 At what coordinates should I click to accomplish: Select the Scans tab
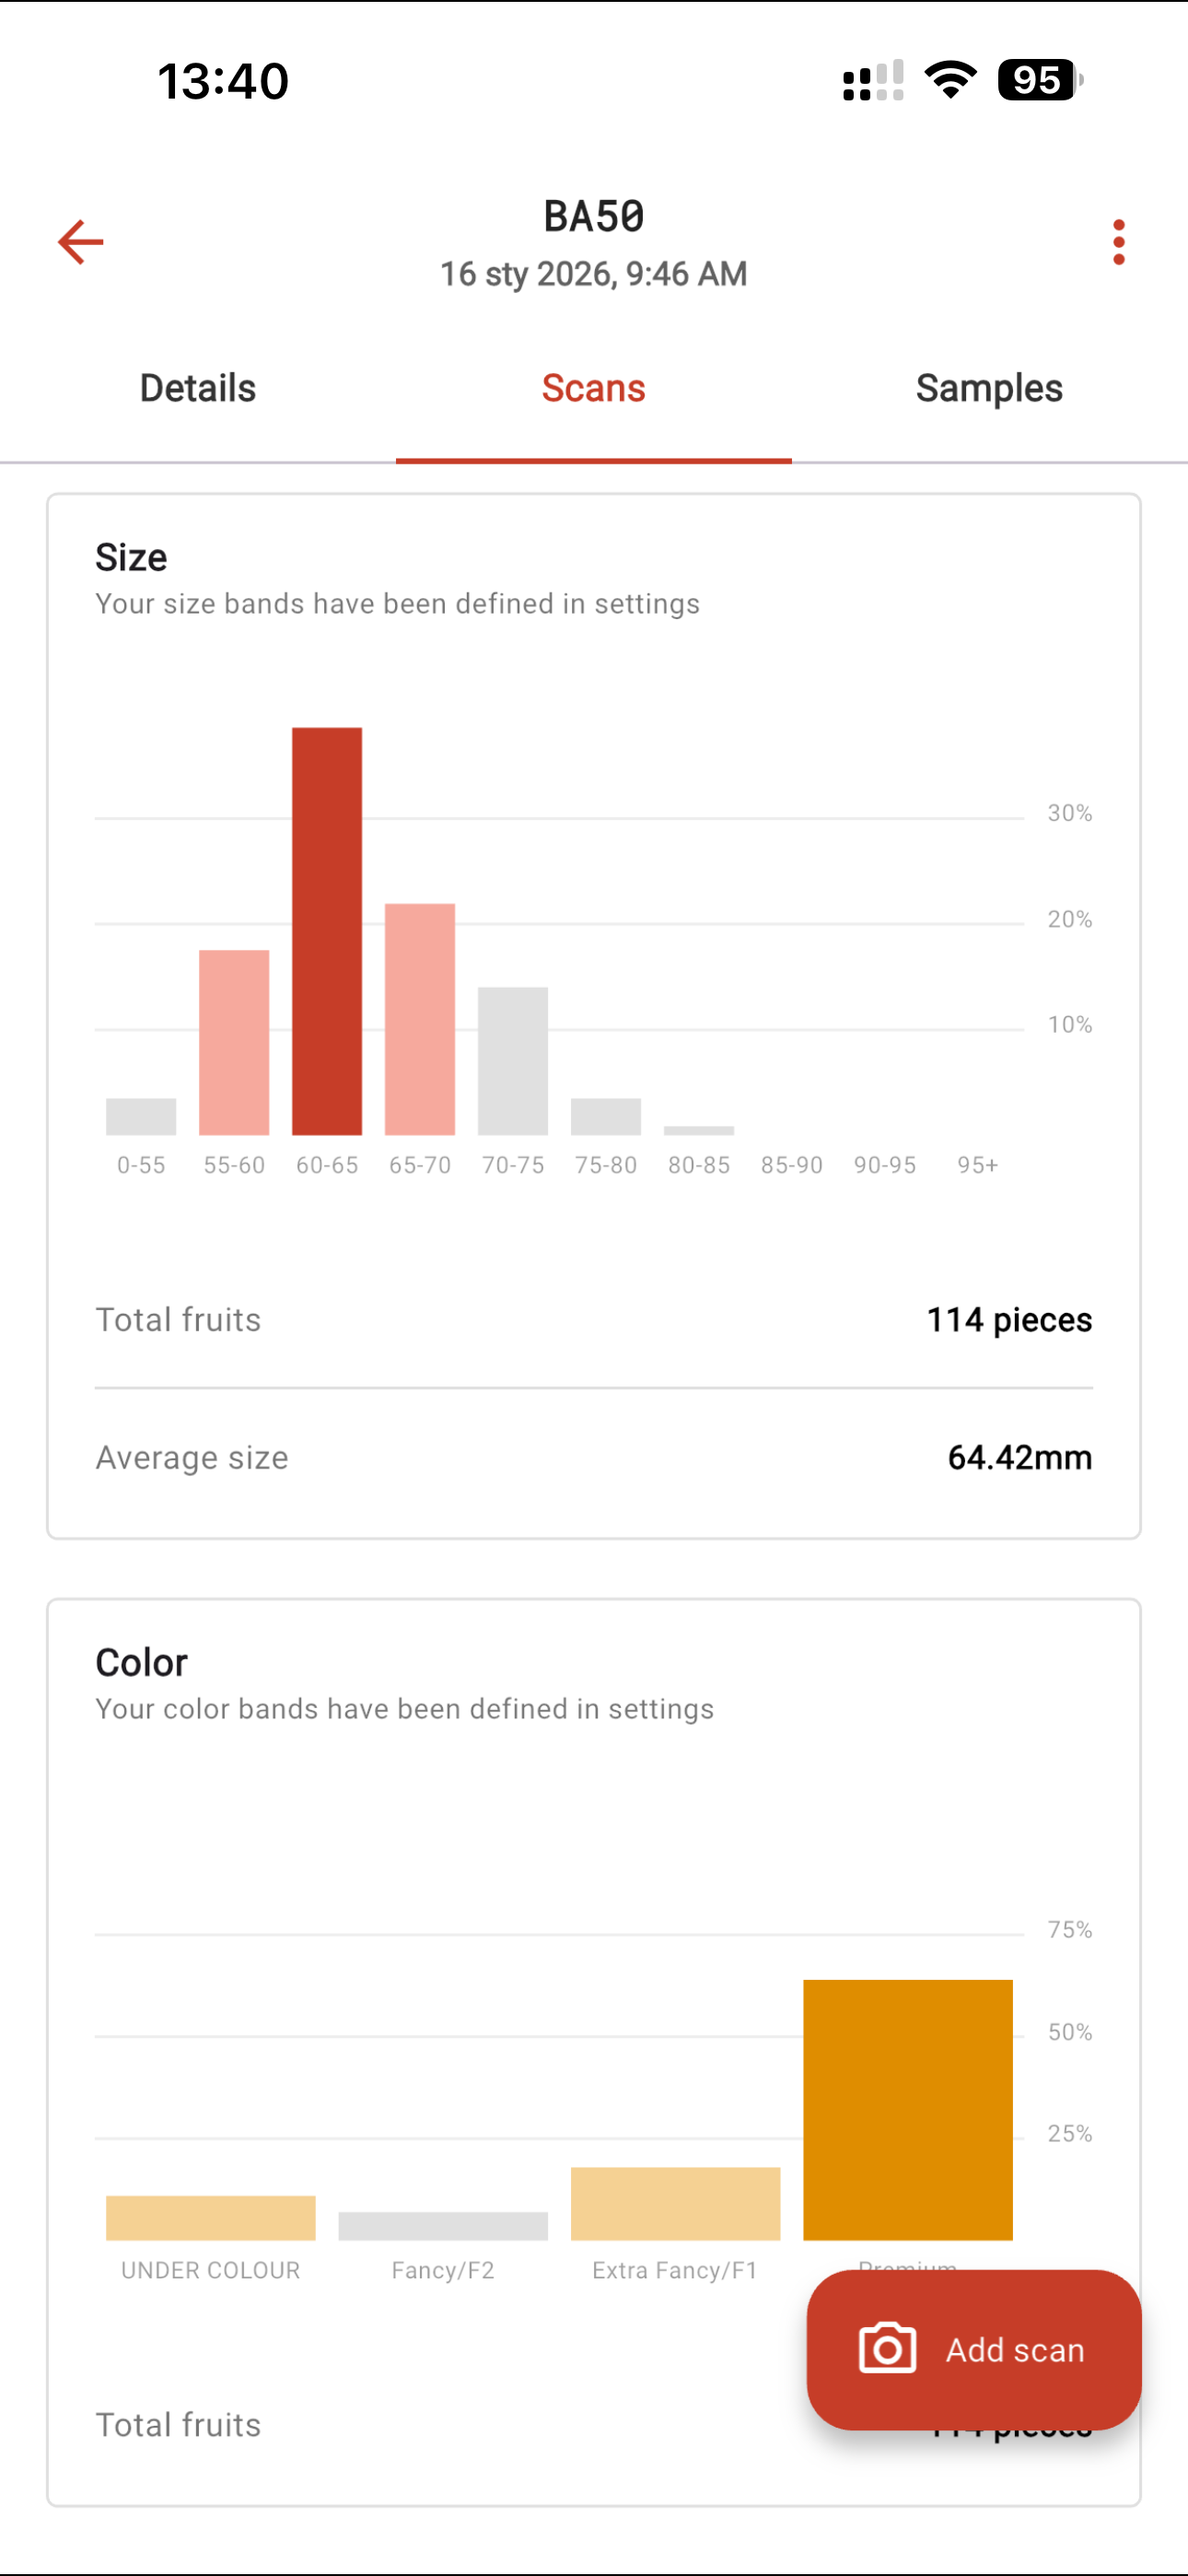click(594, 388)
